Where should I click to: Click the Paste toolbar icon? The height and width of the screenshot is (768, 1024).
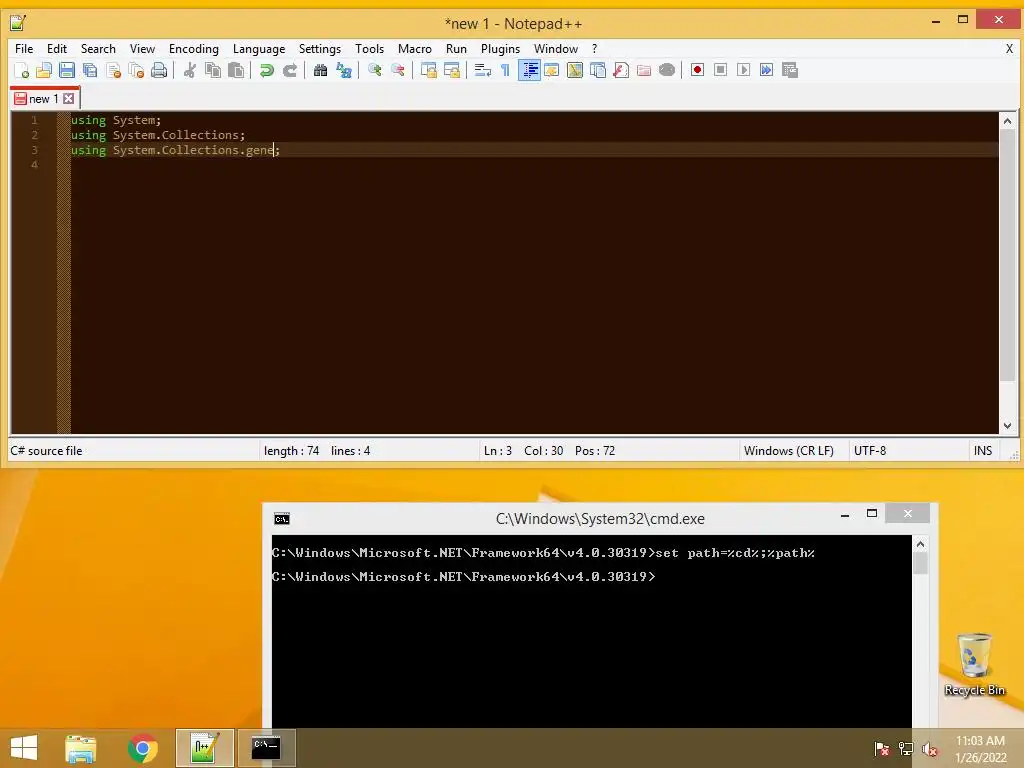pos(236,71)
